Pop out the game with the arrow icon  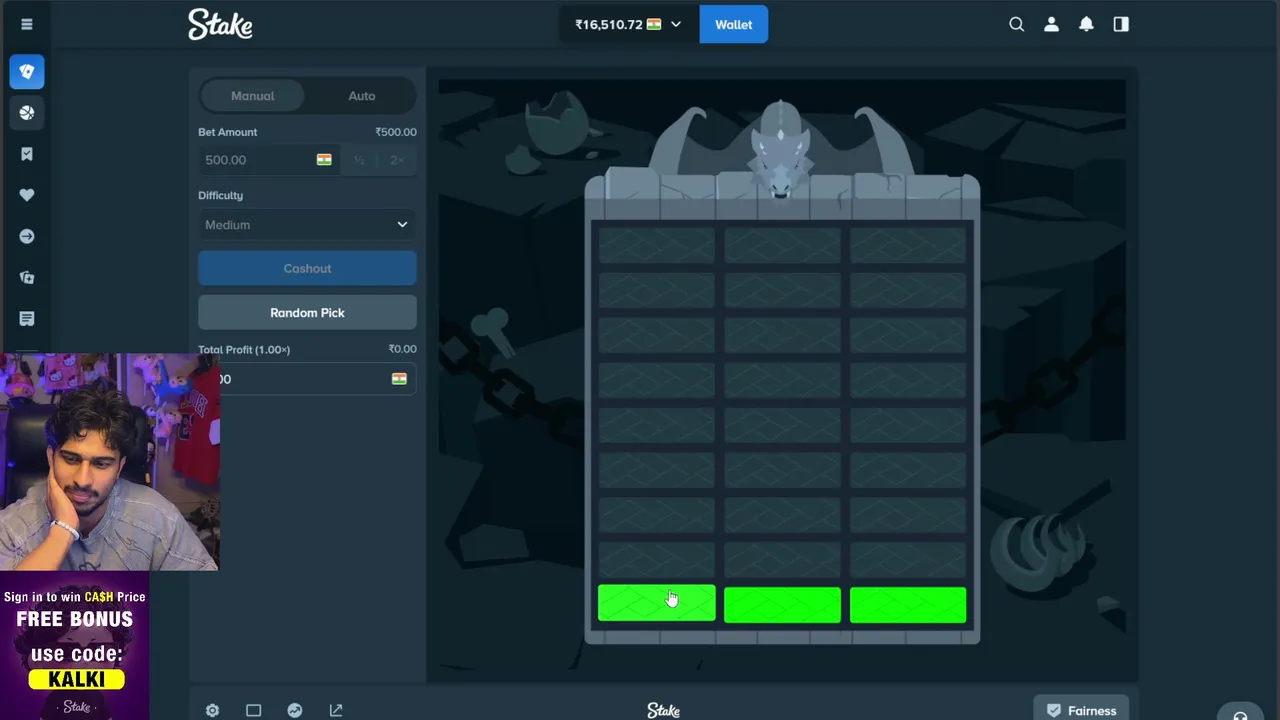(336, 710)
